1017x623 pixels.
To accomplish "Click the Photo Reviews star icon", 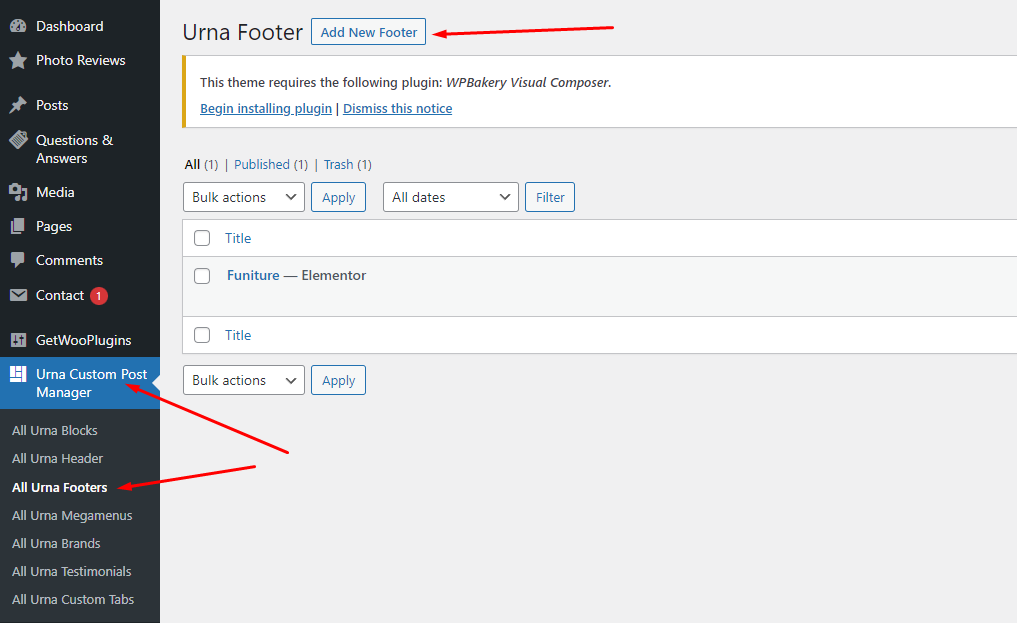I will (18, 60).
